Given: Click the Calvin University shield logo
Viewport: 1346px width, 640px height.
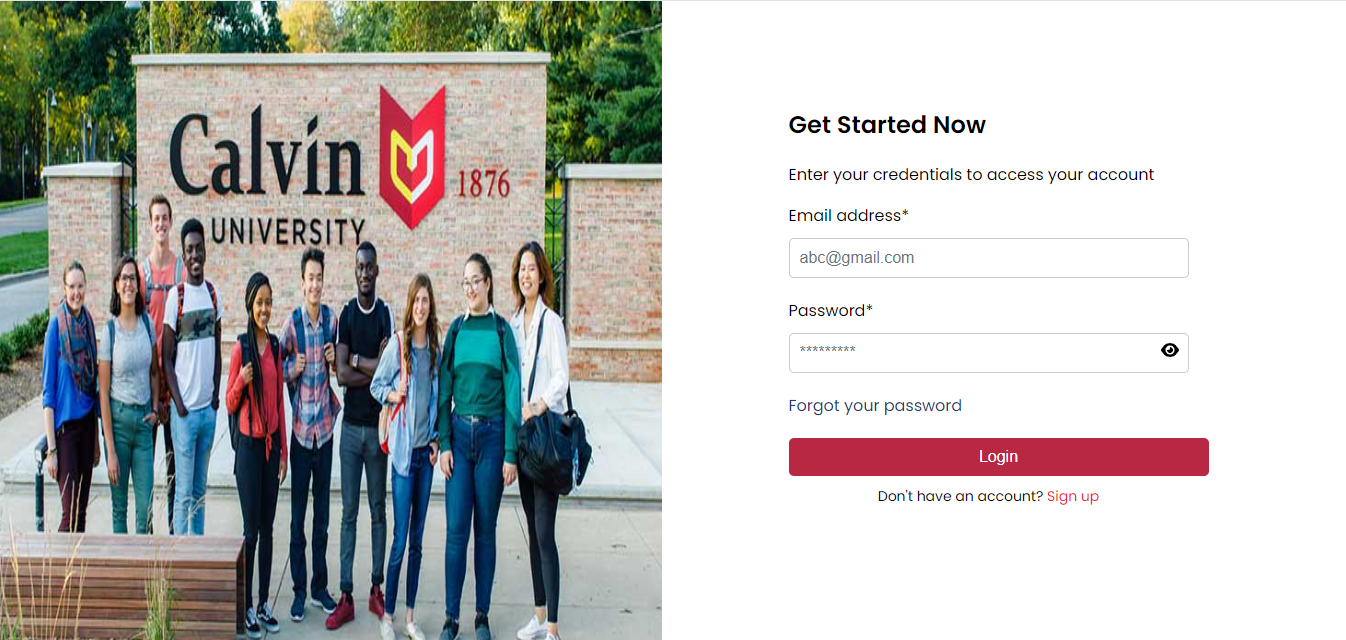Looking at the screenshot, I should pyautogui.click(x=412, y=157).
